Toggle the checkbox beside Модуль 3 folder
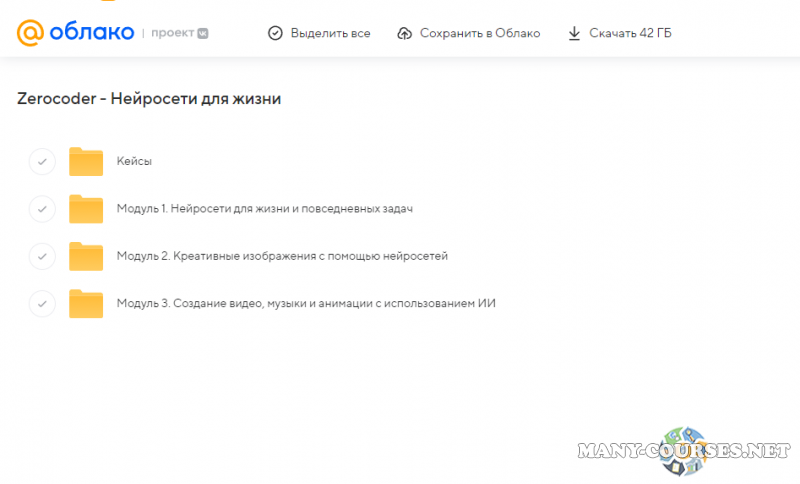This screenshot has width=800, height=484. tap(42, 303)
